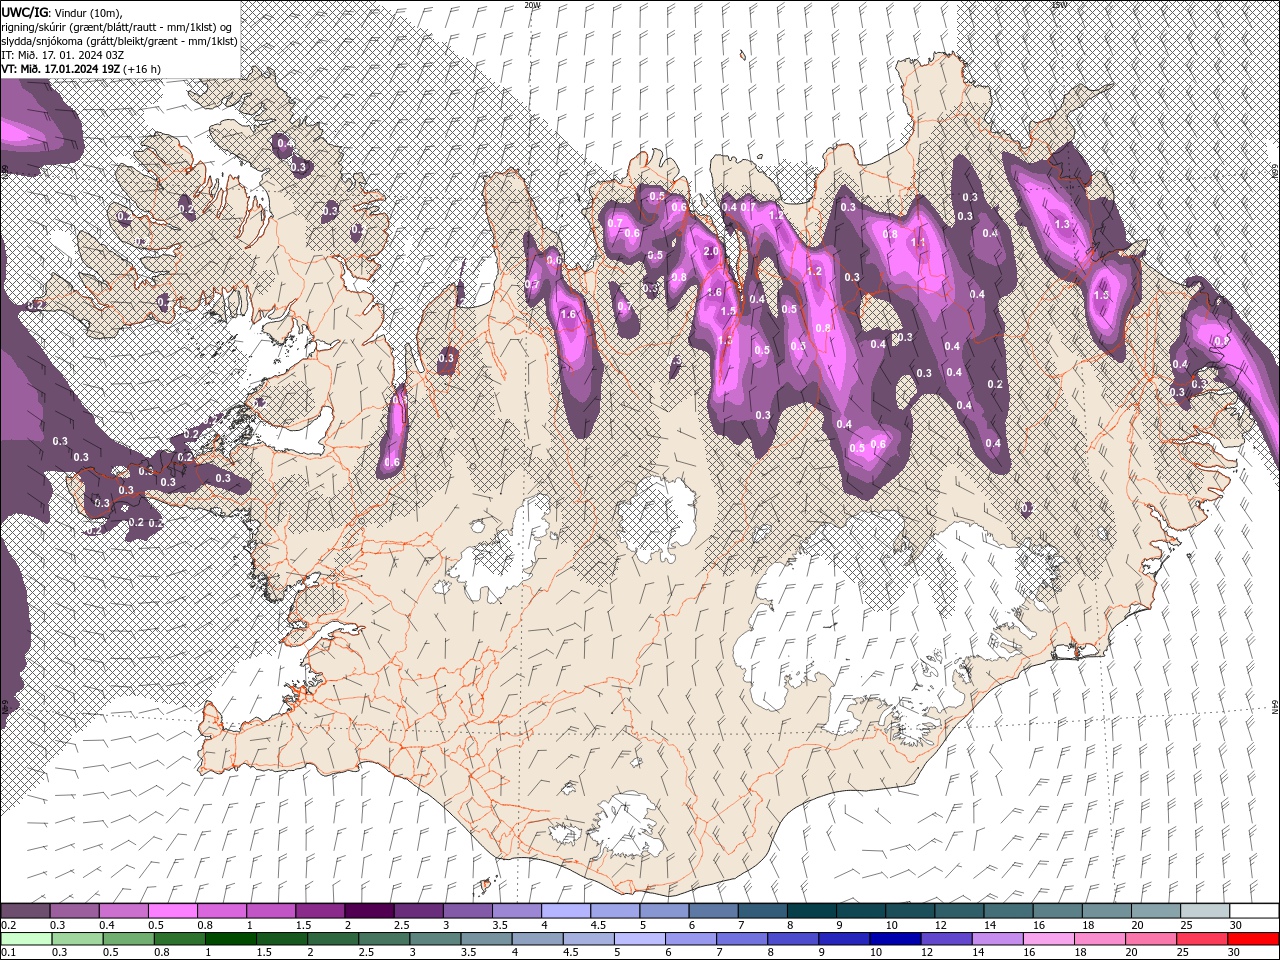Click the crimson 25–30 rain scale swatch

click(1202, 939)
